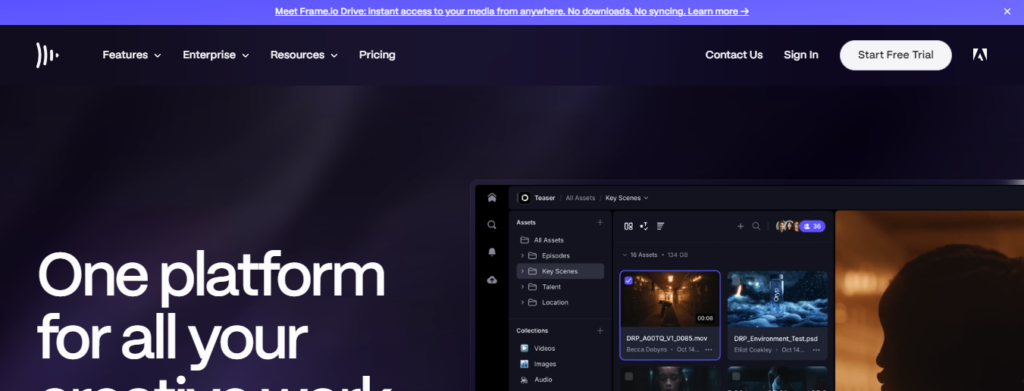Click the Frame.io logo in the header
The width and height of the screenshot is (1024, 391).
coord(47,55)
